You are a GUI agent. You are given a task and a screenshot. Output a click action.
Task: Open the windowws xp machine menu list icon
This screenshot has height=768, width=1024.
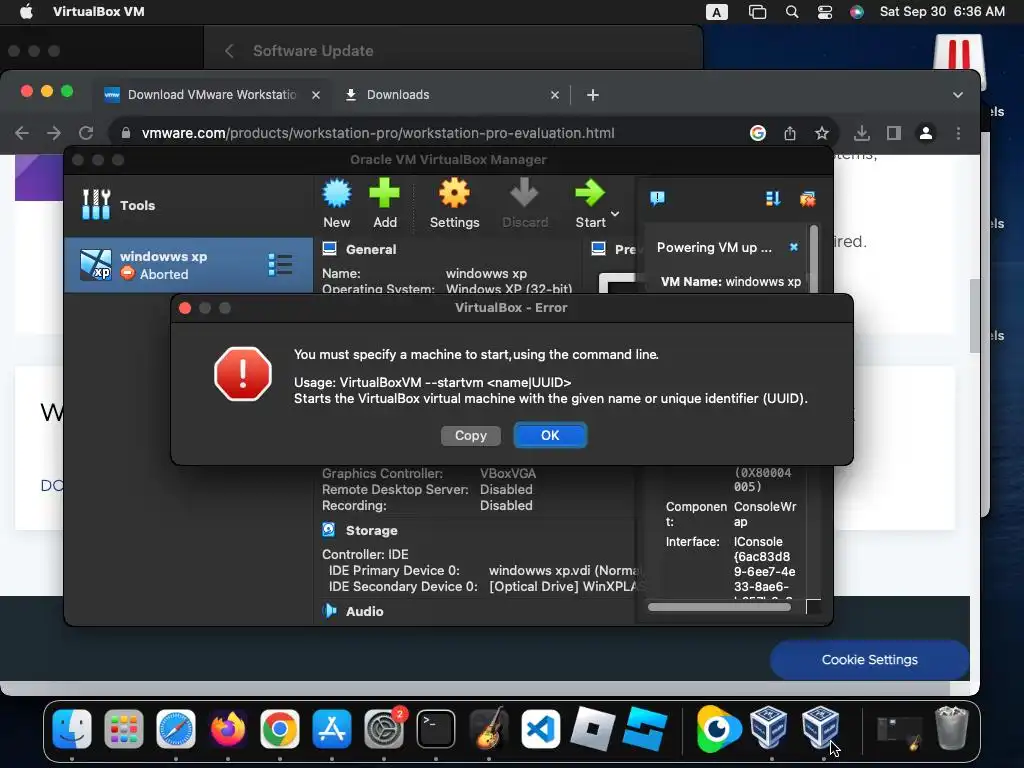(x=280, y=264)
